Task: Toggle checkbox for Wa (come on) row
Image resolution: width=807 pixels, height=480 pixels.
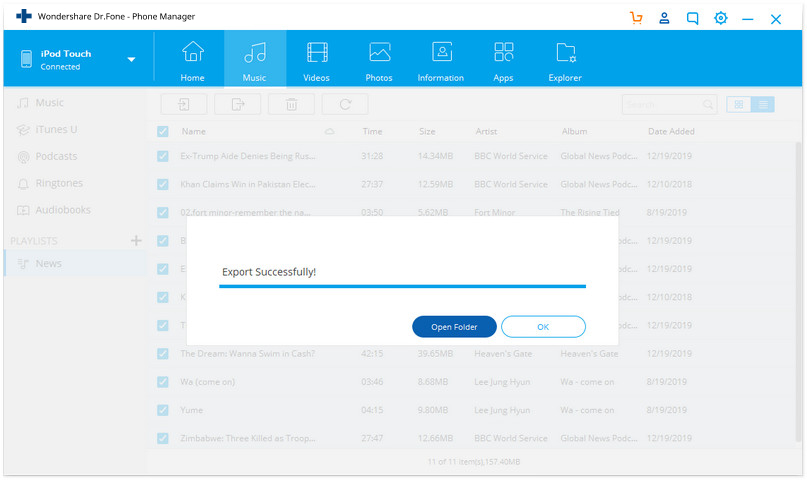Action: [163, 382]
